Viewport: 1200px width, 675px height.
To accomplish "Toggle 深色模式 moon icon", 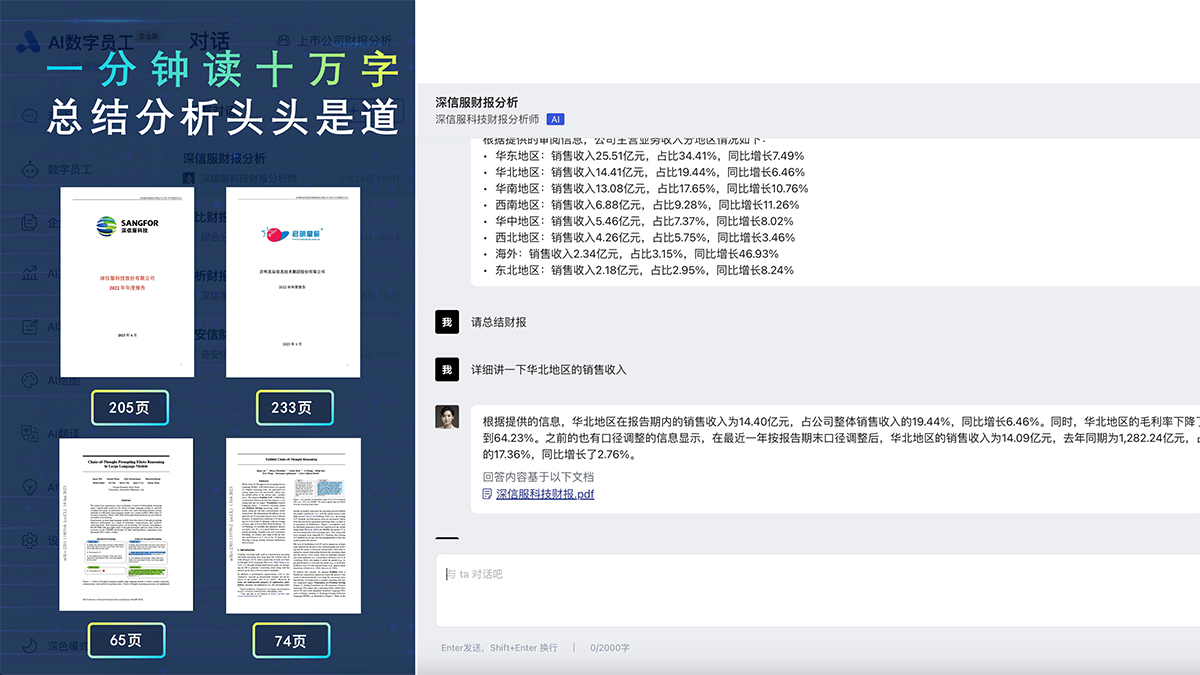I will click(29, 645).
